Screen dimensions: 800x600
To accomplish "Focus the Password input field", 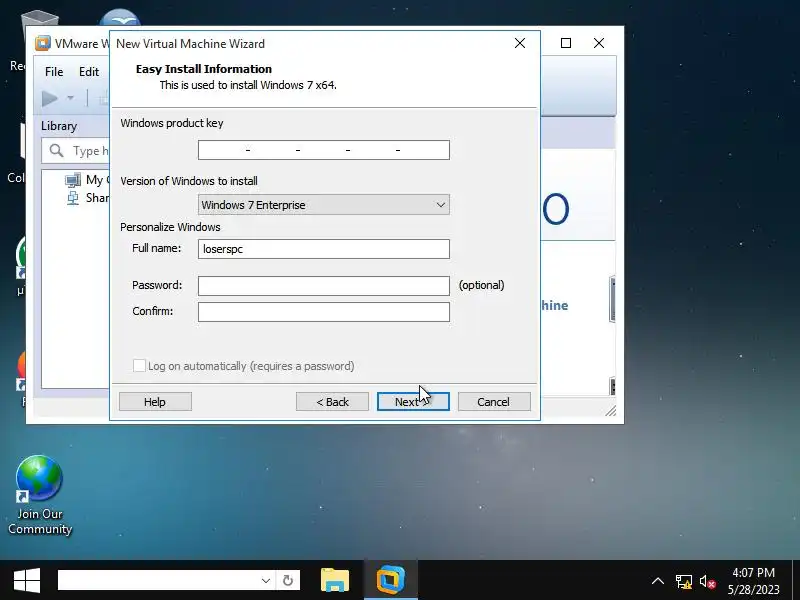I will (x=323, y=286).
